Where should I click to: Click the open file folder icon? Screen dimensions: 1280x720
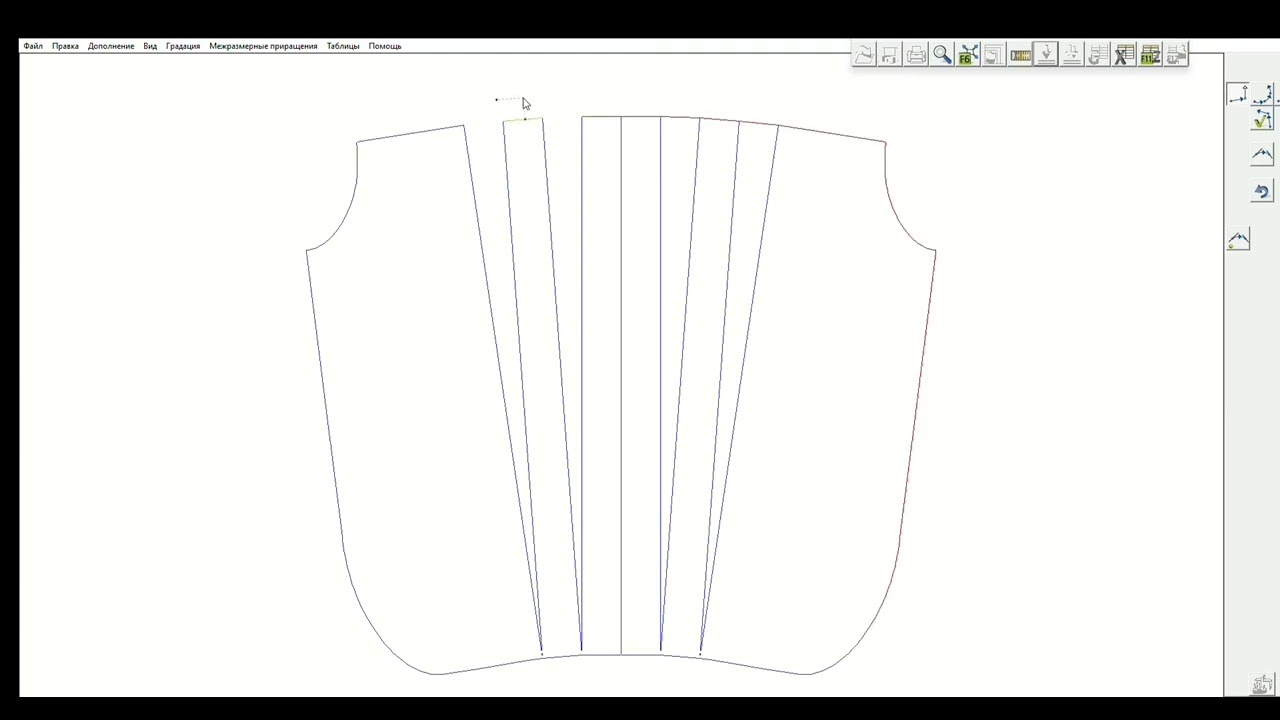tap(864, 55)
